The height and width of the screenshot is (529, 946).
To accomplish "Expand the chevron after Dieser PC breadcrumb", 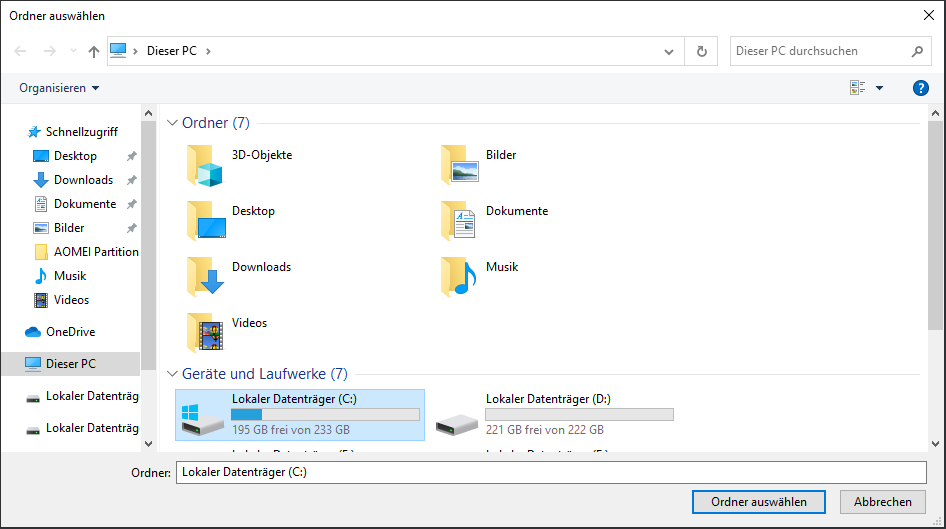I will click(x=208, y=51).
